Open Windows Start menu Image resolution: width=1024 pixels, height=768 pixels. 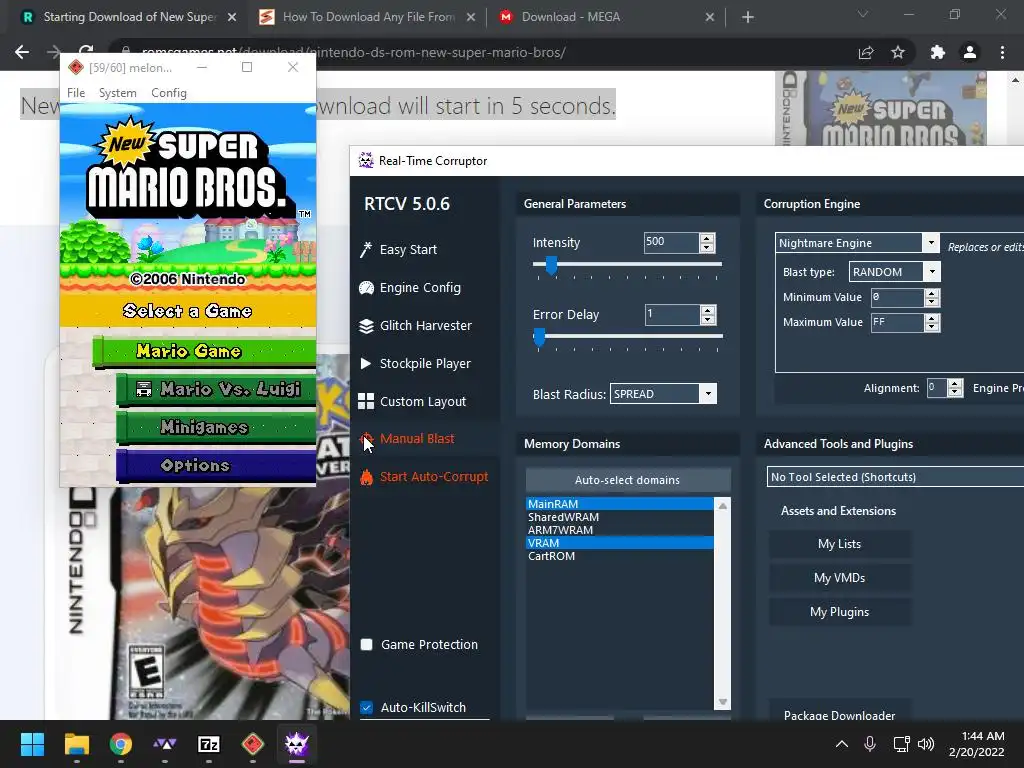point(32,744)
